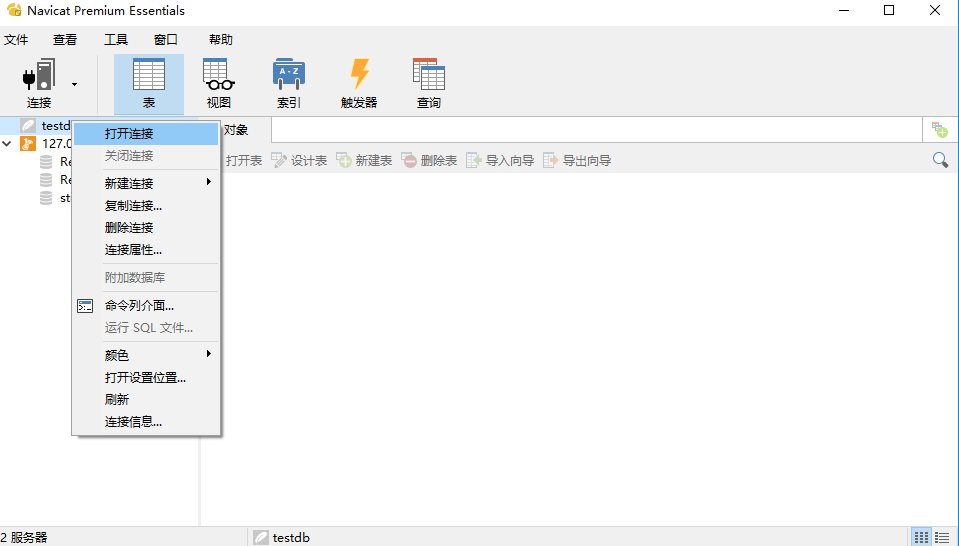Click the 新建表 button
The height and width of the screenshot is (546, 959).
coord(364,160)
